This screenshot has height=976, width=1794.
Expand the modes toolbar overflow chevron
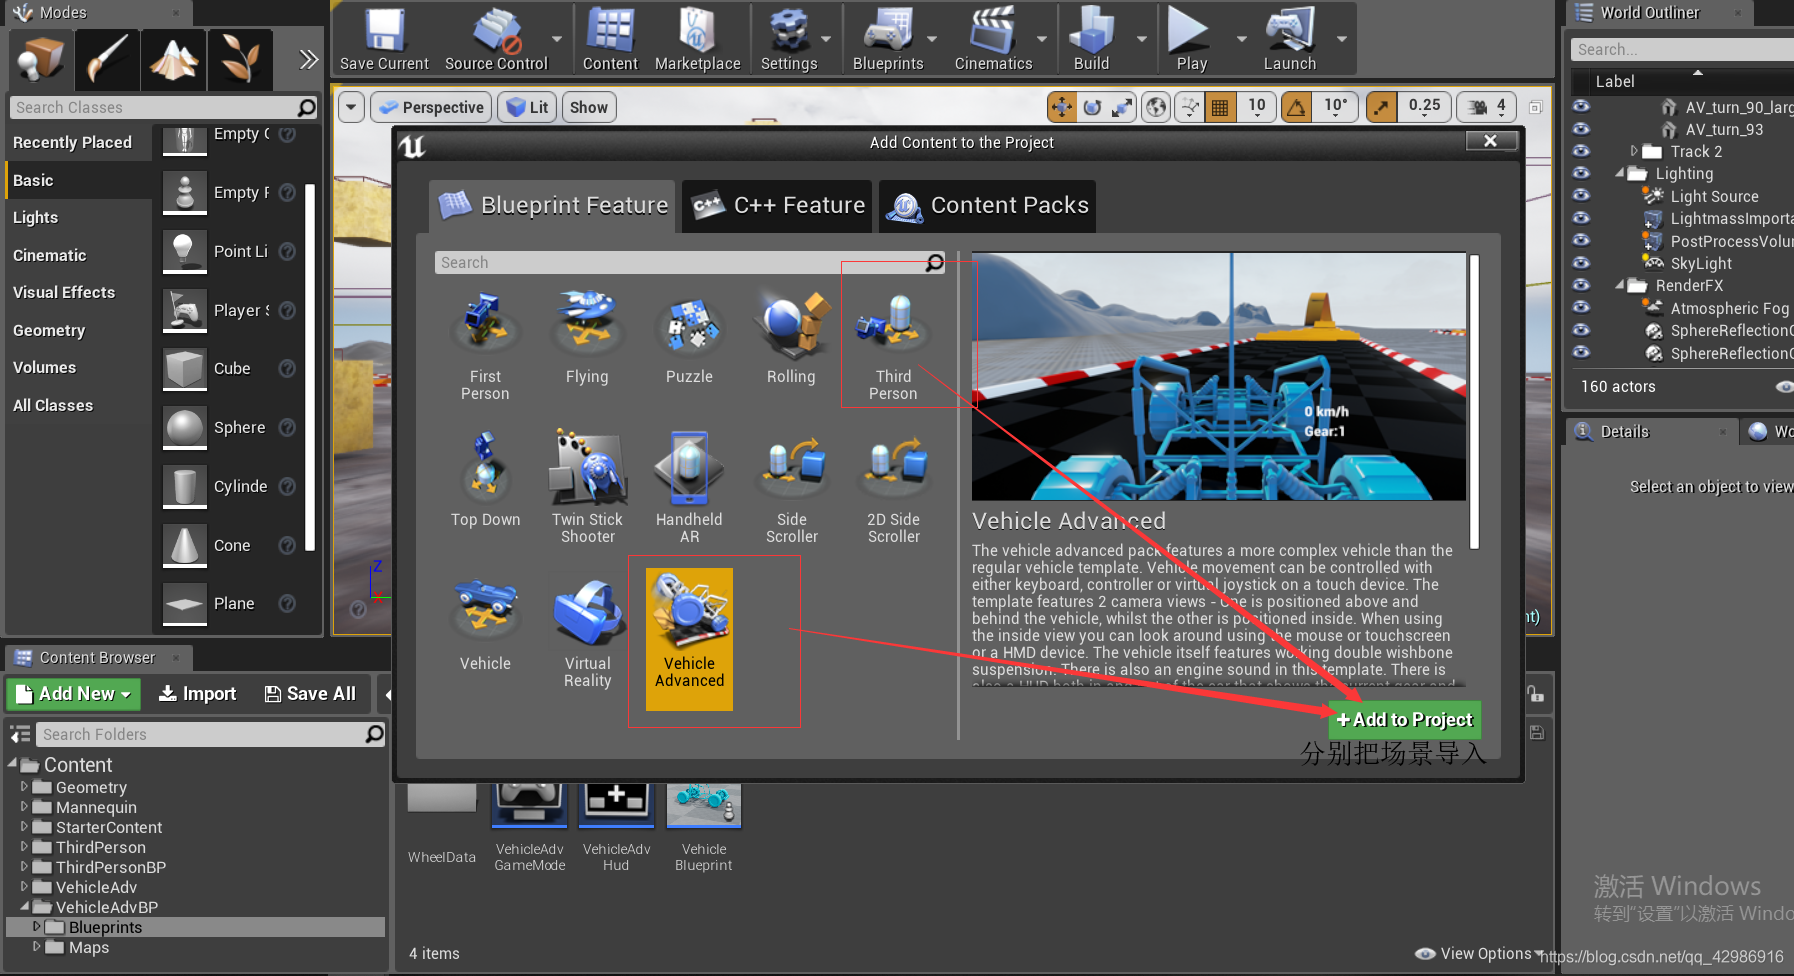click(x=309, y=59)
